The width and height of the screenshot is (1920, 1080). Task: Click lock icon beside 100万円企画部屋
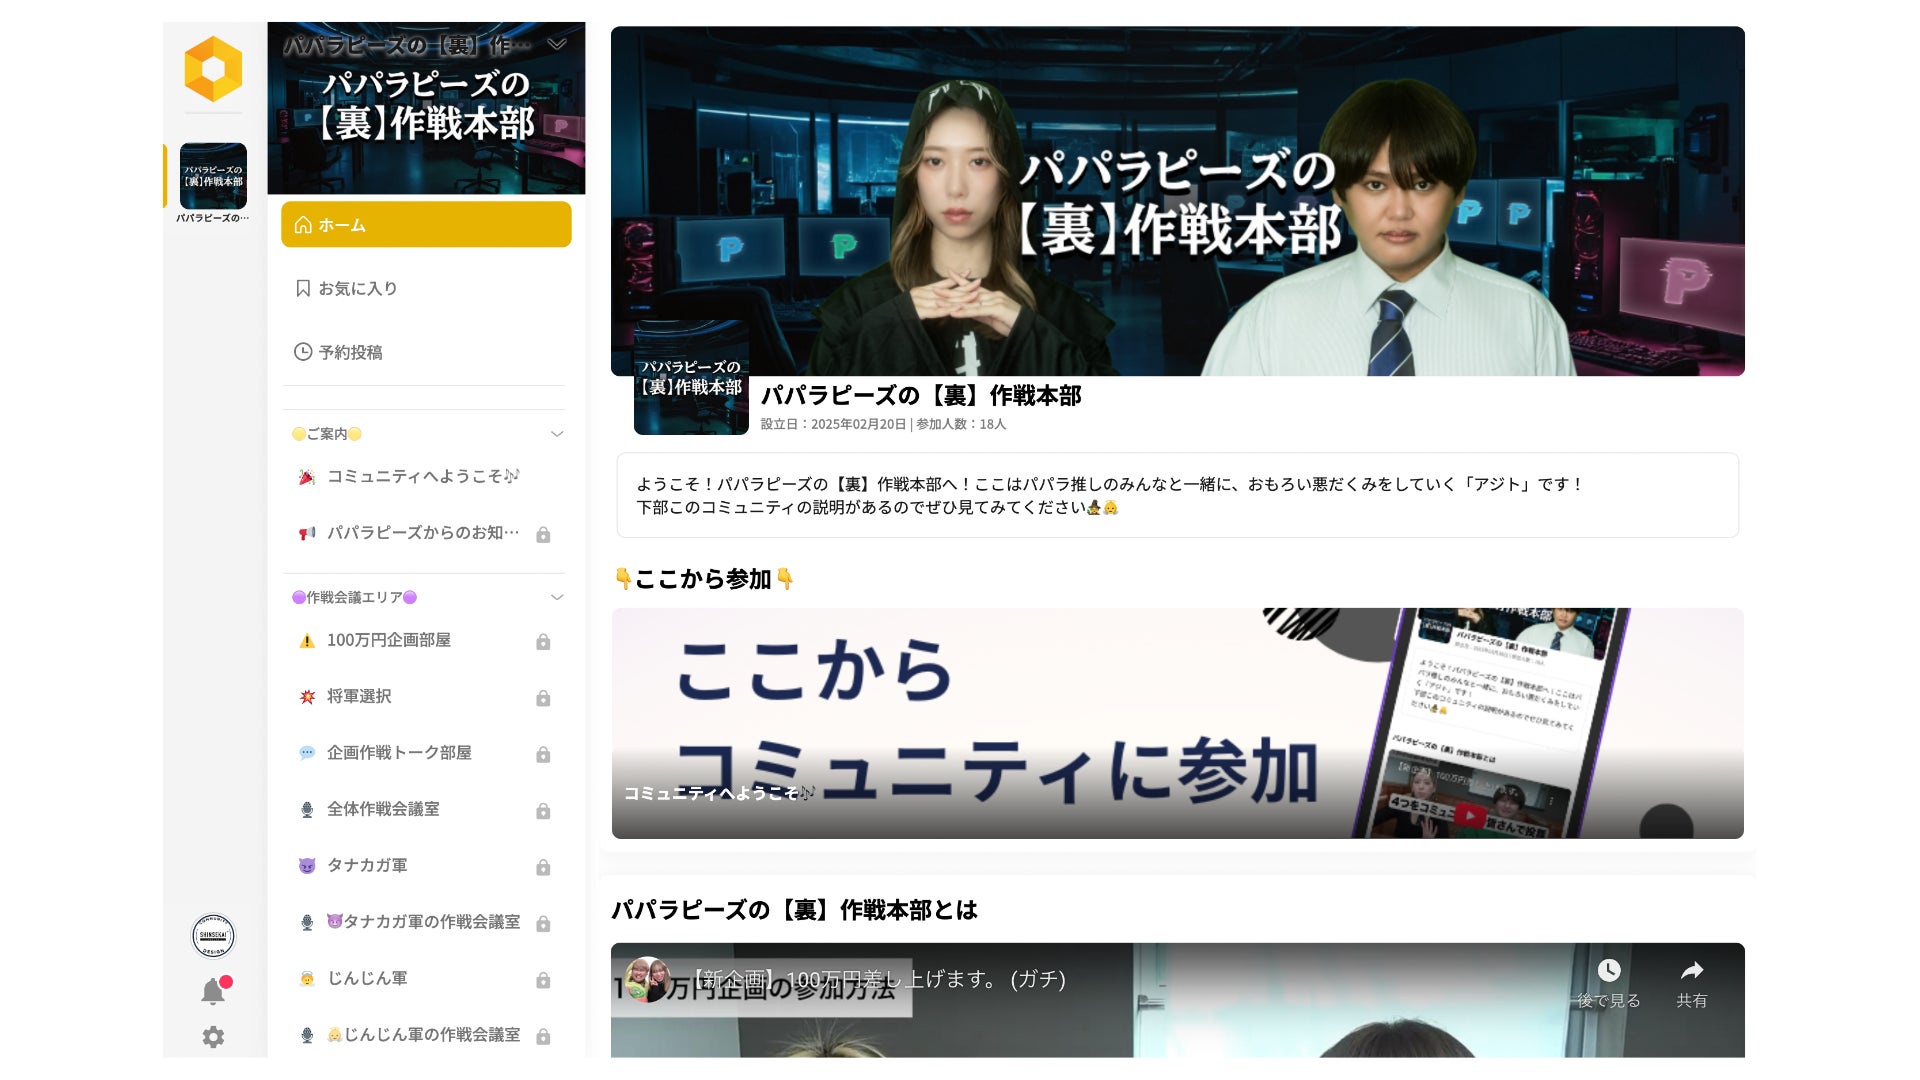coord(543,642)
